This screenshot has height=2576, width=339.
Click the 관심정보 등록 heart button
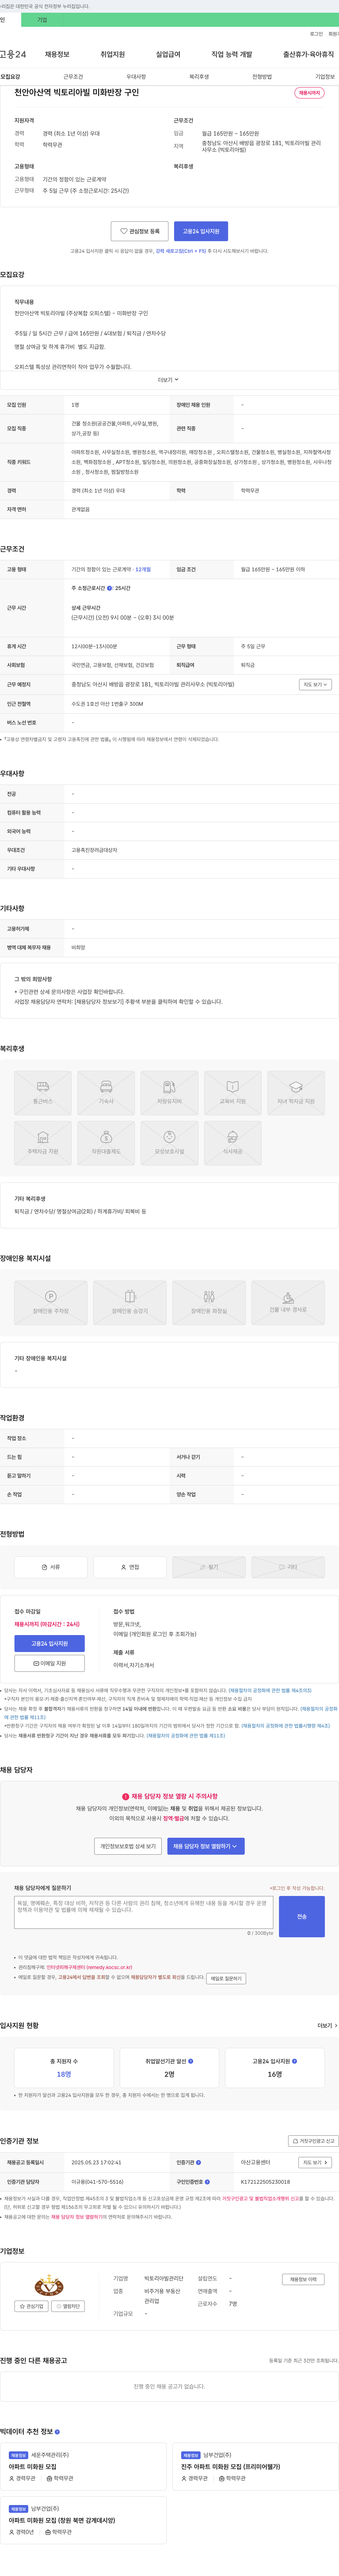(x=139, y=231)
